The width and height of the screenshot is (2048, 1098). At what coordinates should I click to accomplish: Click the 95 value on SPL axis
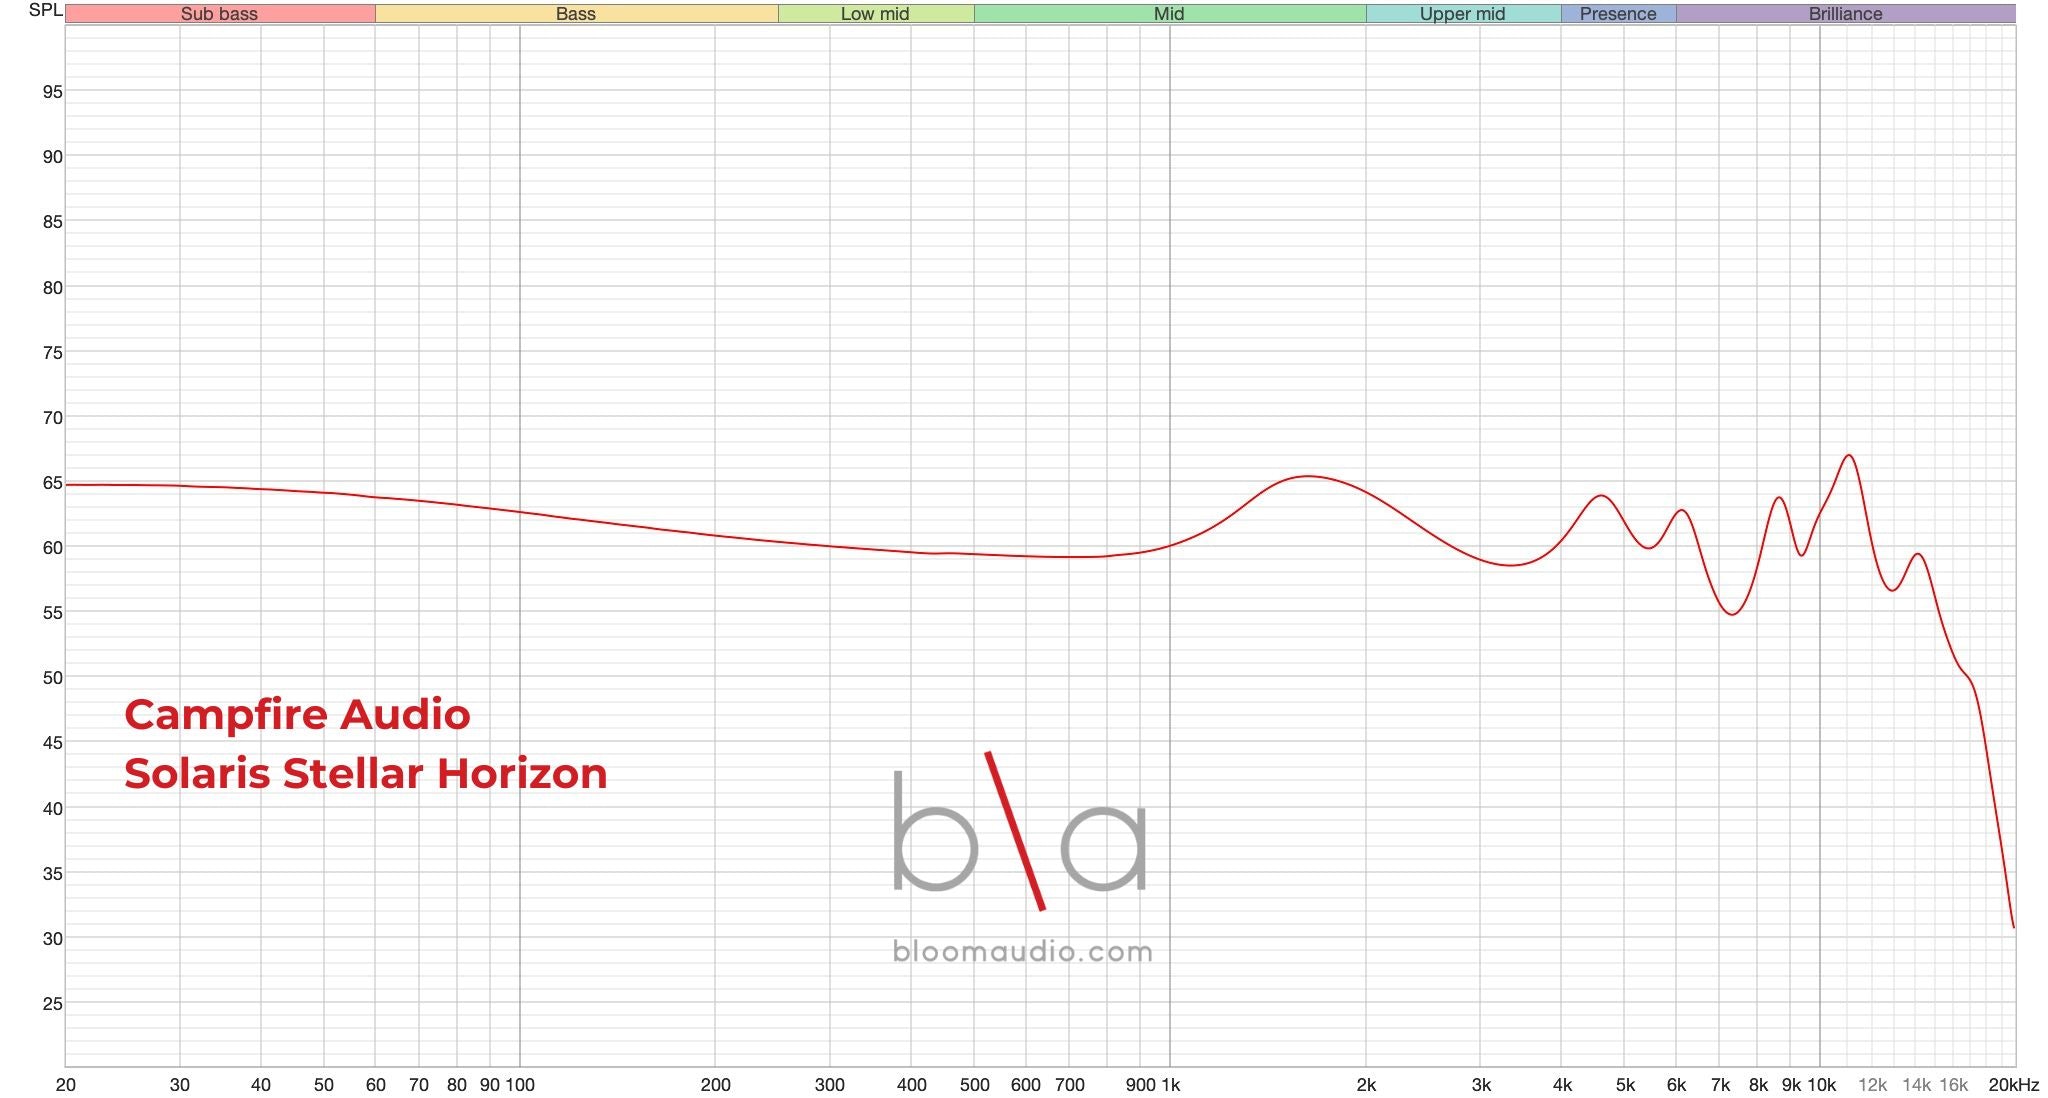click(x=52, y=92)
